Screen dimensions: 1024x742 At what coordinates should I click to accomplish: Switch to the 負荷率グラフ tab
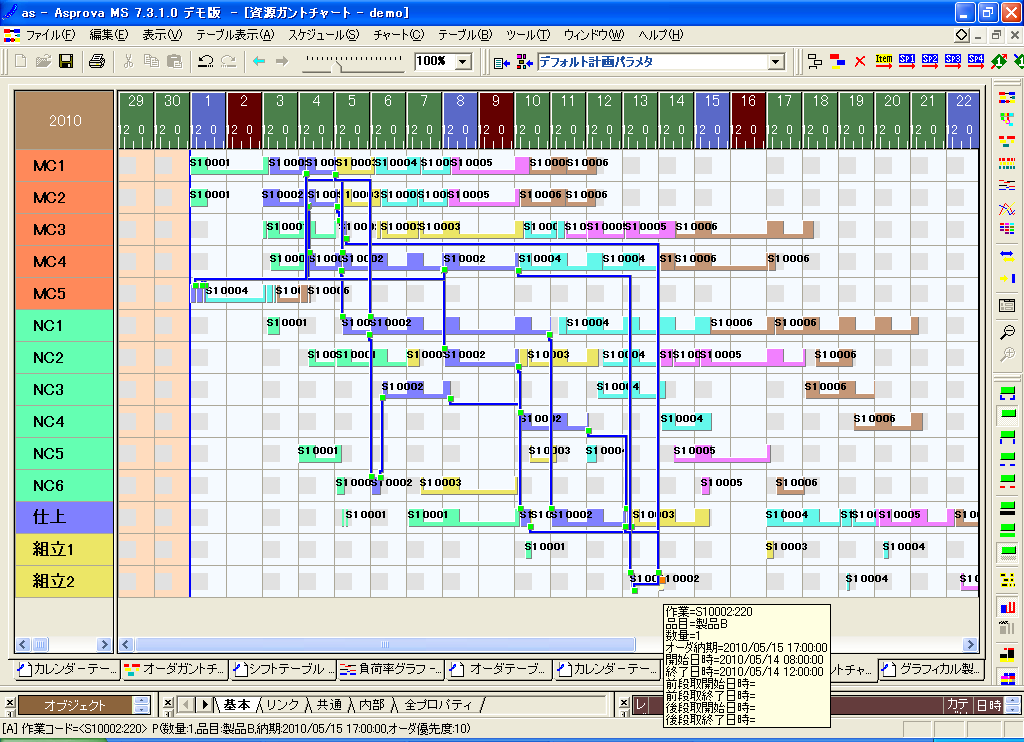(391, 669)
